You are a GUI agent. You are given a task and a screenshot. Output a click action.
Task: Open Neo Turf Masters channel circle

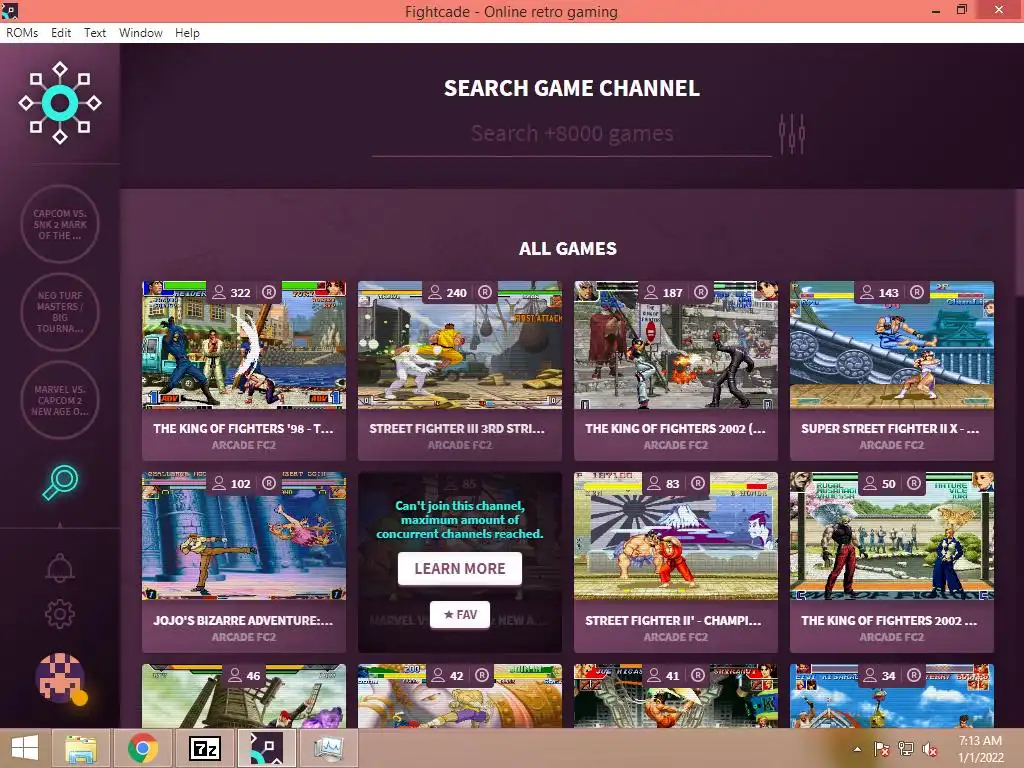[60, 312]
